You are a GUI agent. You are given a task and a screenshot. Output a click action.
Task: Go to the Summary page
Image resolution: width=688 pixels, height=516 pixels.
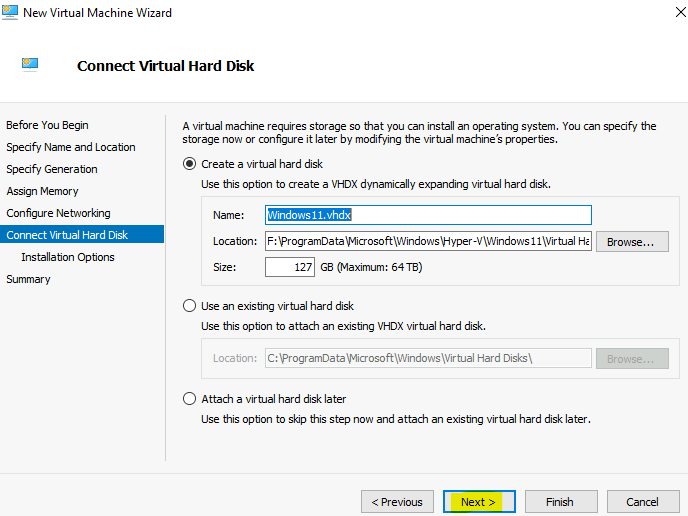(28, 279)
